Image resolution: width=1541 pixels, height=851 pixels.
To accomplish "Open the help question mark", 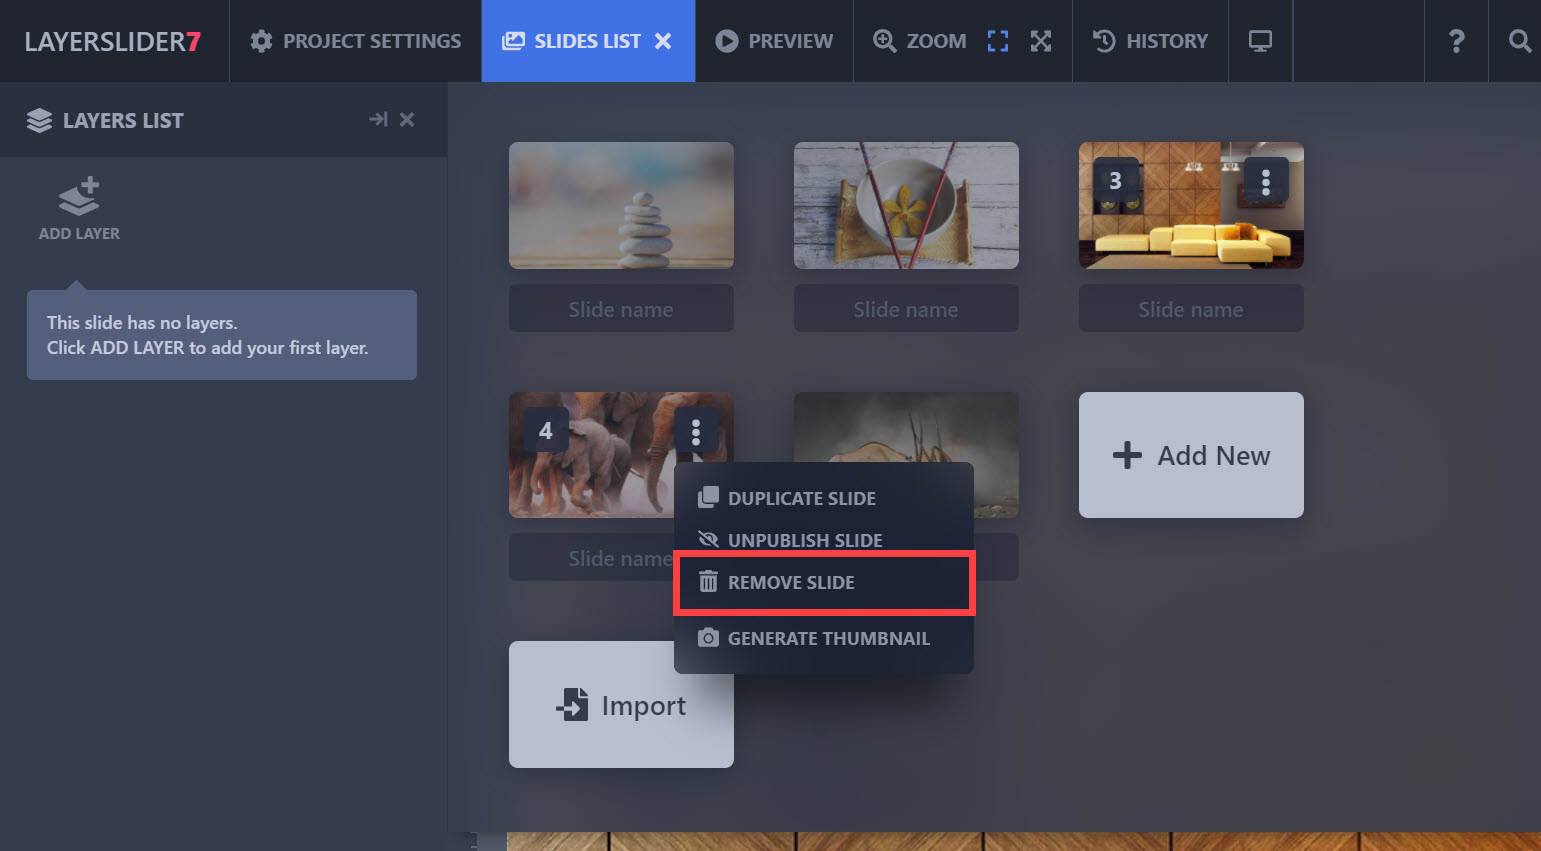I will click(x=1456, y=41).
